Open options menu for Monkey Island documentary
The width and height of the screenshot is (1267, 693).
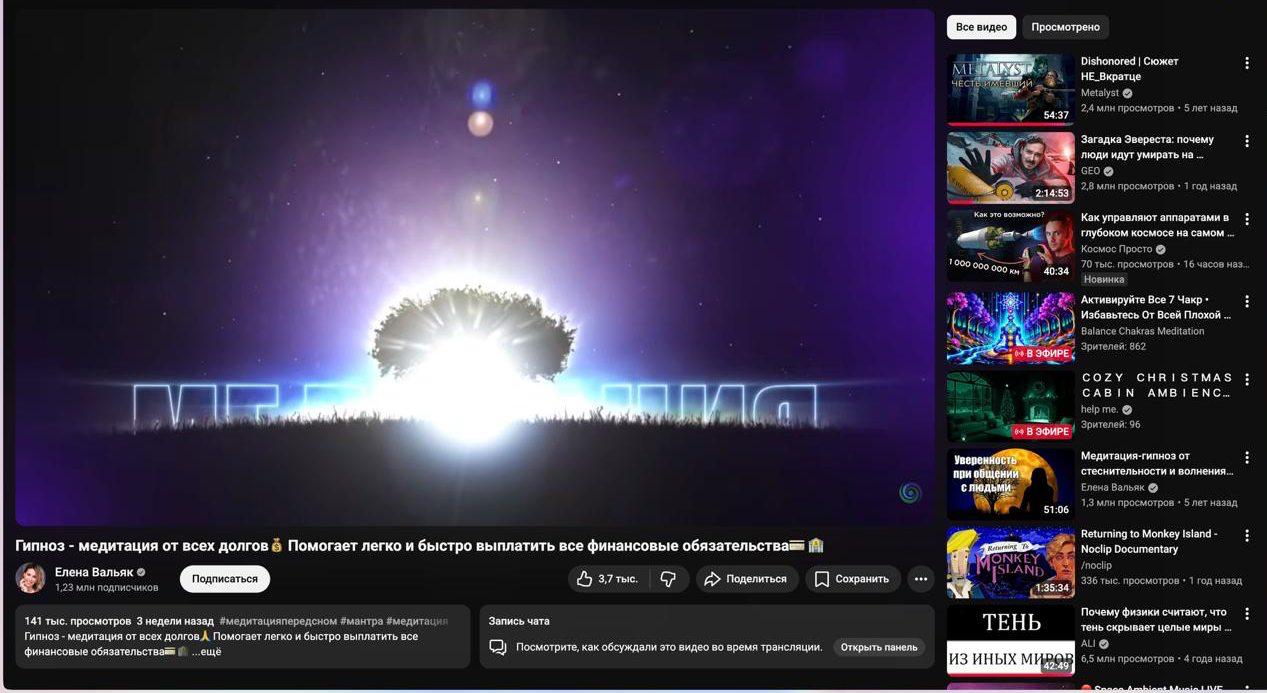click(x=1247, y=535)
